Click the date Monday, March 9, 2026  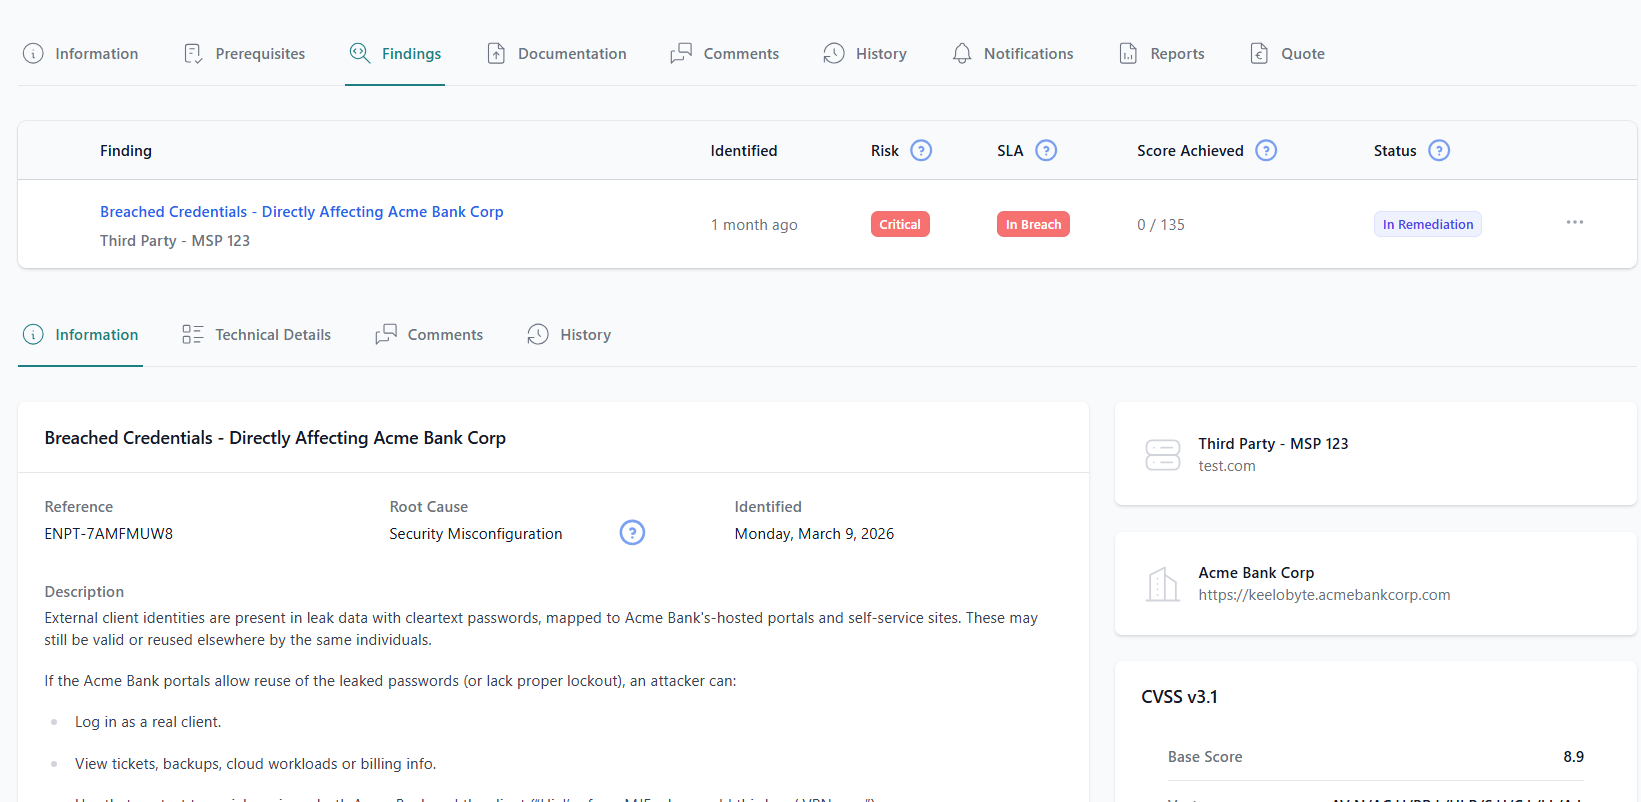click(814, 534)
